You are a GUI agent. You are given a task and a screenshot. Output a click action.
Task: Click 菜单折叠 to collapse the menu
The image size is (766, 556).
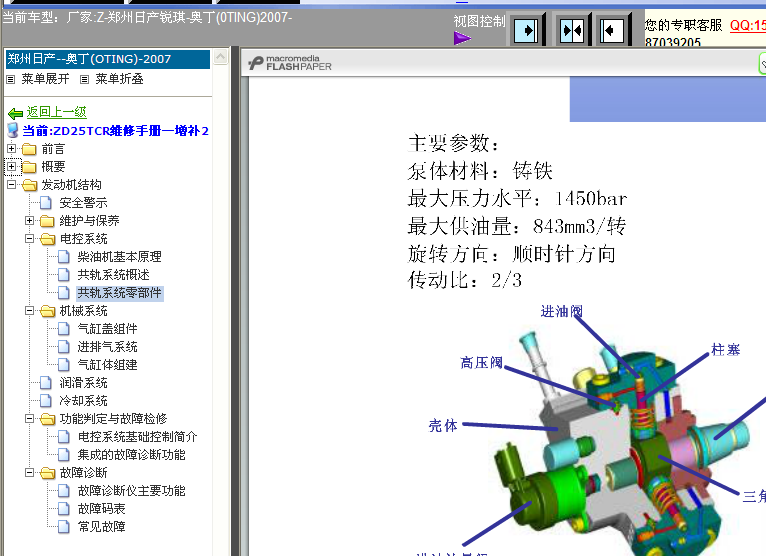click(119, 79)
